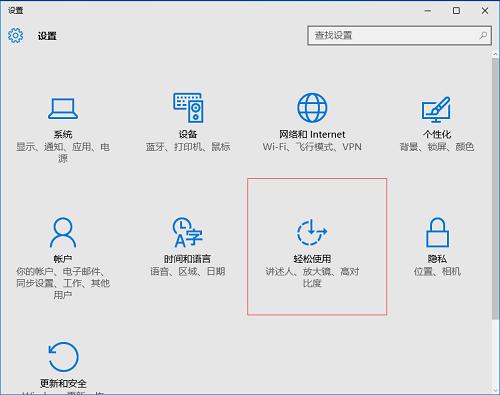
Task: Open the 隐私 padlock icon
Action: click(437, 232)
